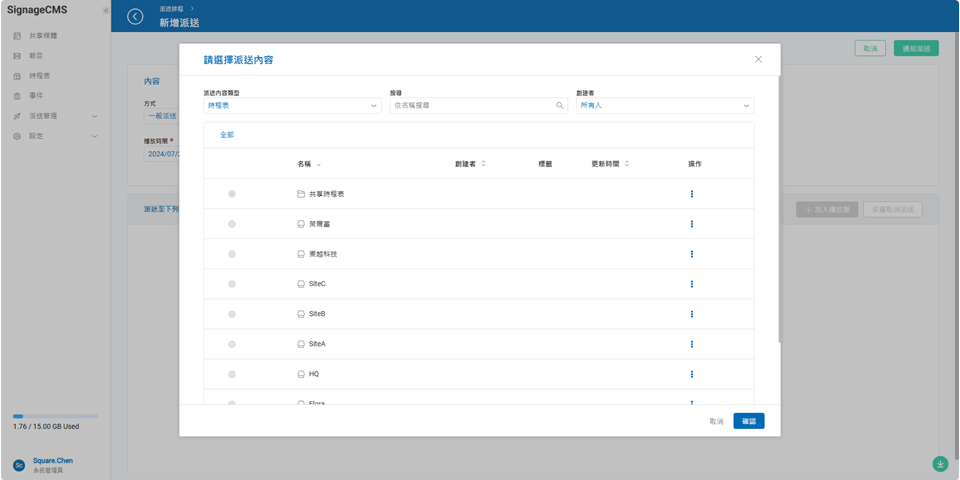The width and height of the screenshot is (960, 480).
Task: Open the actions menu for SiteA
Action: (692, 344)
